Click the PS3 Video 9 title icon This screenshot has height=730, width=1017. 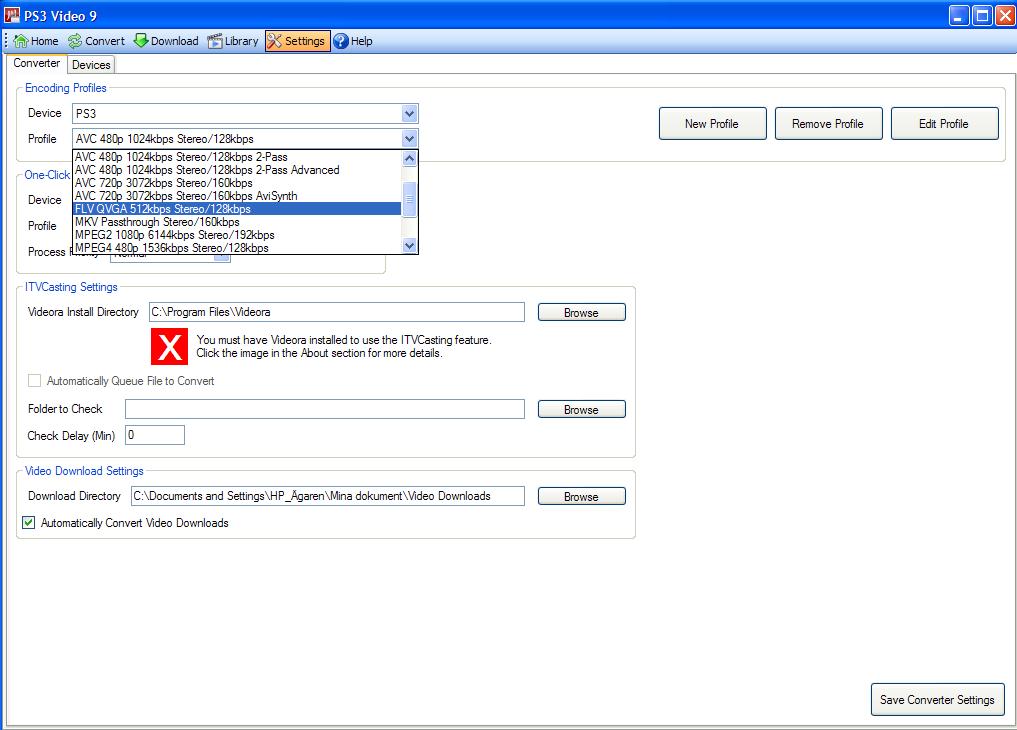click(12, 15)
